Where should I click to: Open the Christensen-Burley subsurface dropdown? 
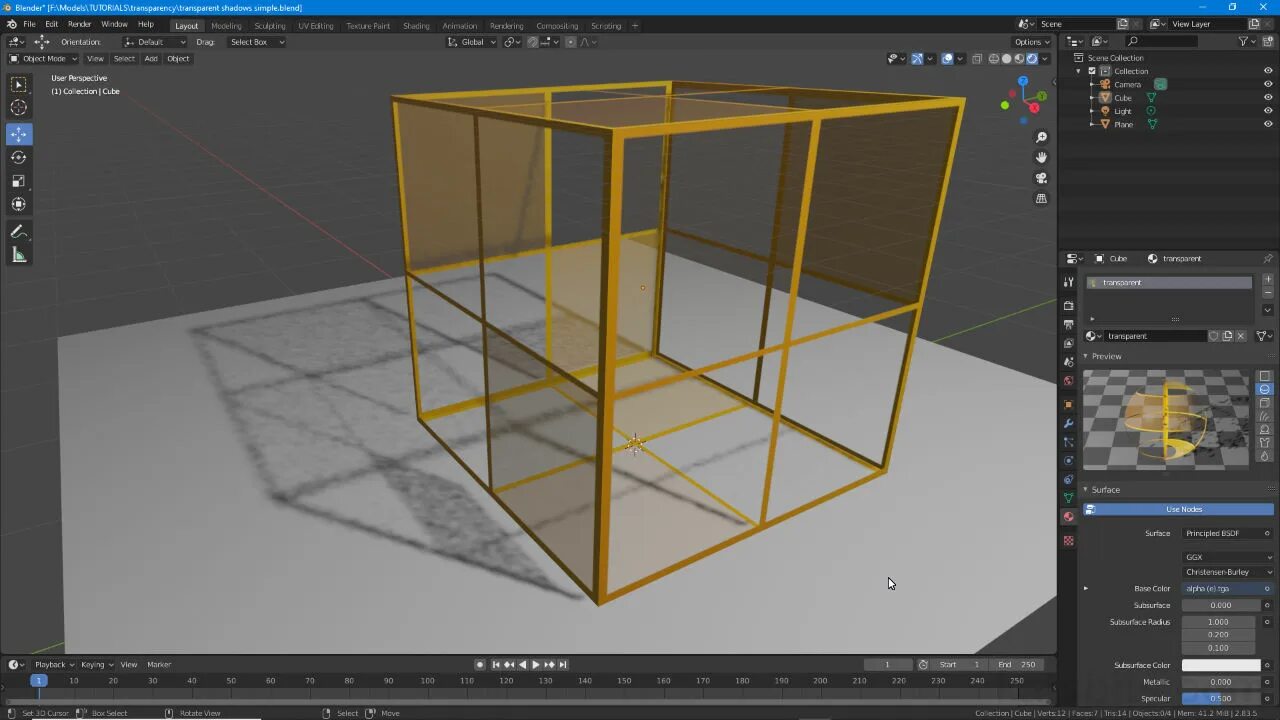pyautogui.click(x=1227, y=572)
